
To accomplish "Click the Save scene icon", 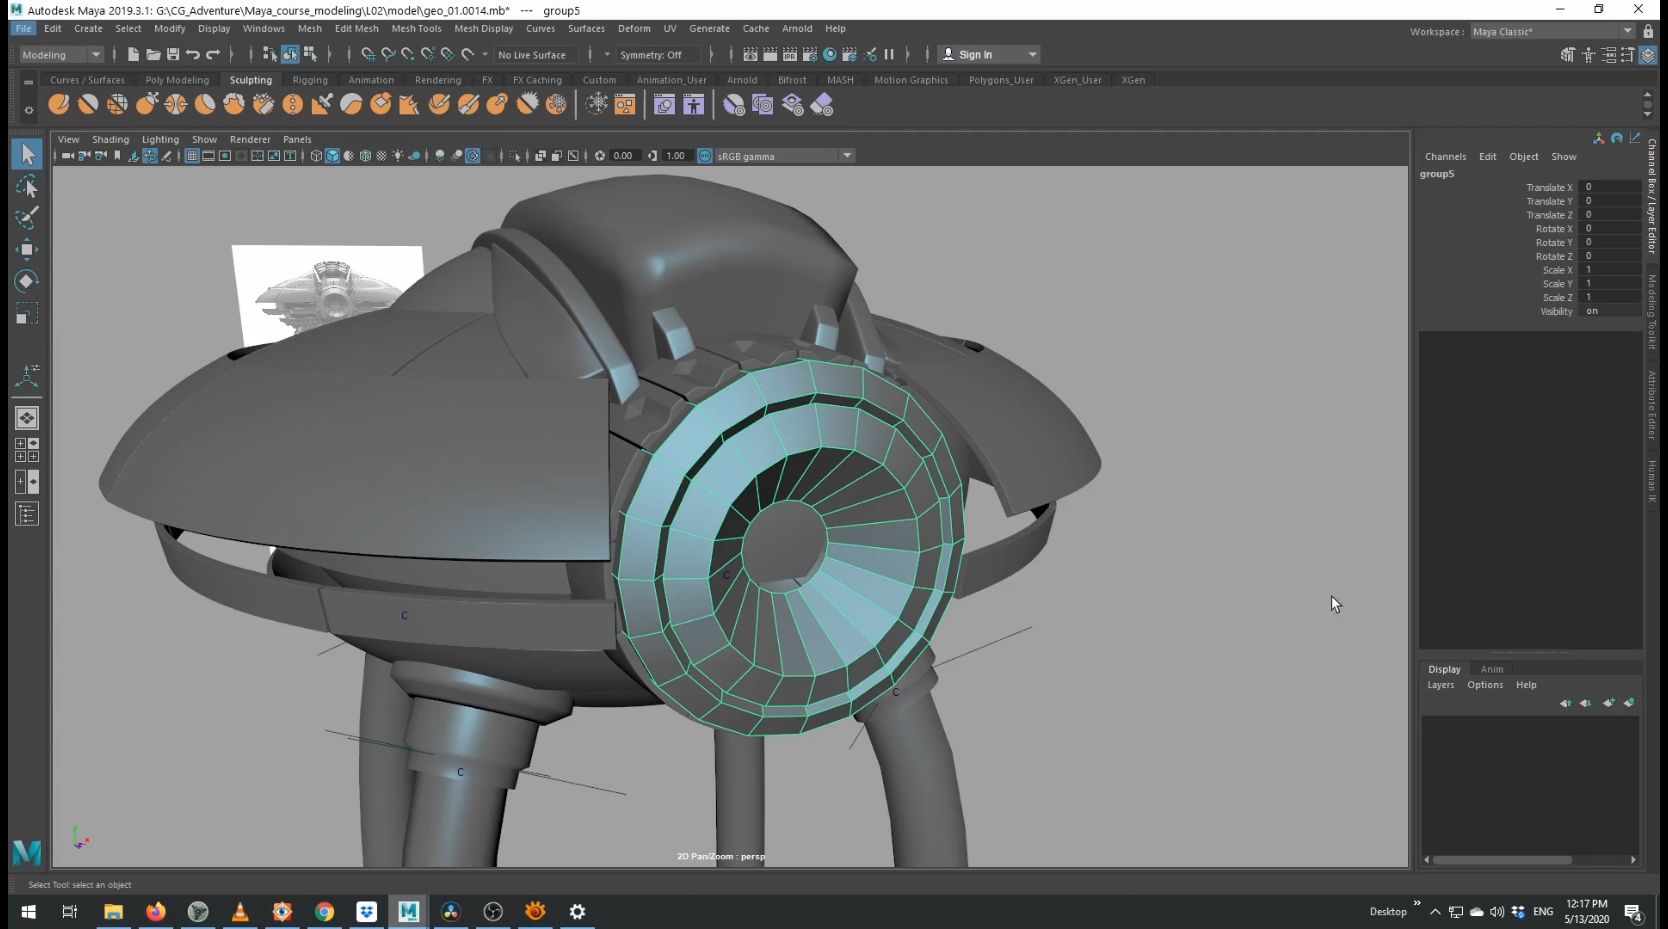I will tap(173, 55).
